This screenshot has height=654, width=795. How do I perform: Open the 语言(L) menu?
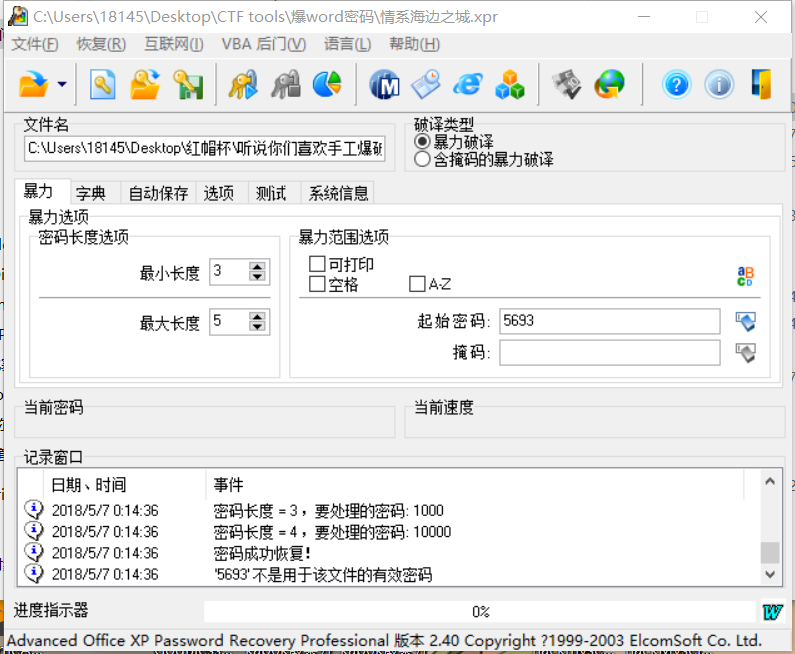(347, 44)
